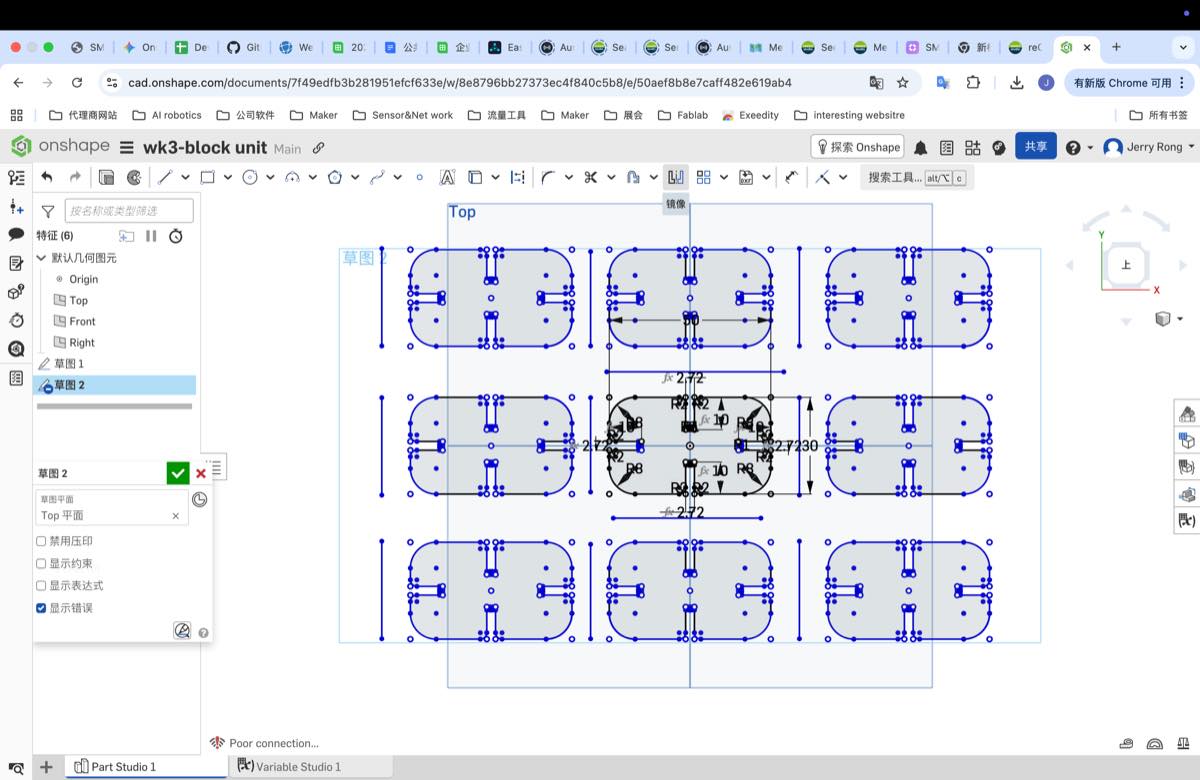Toggle the 禁用压印 checkbox

(x=41, y=541)
